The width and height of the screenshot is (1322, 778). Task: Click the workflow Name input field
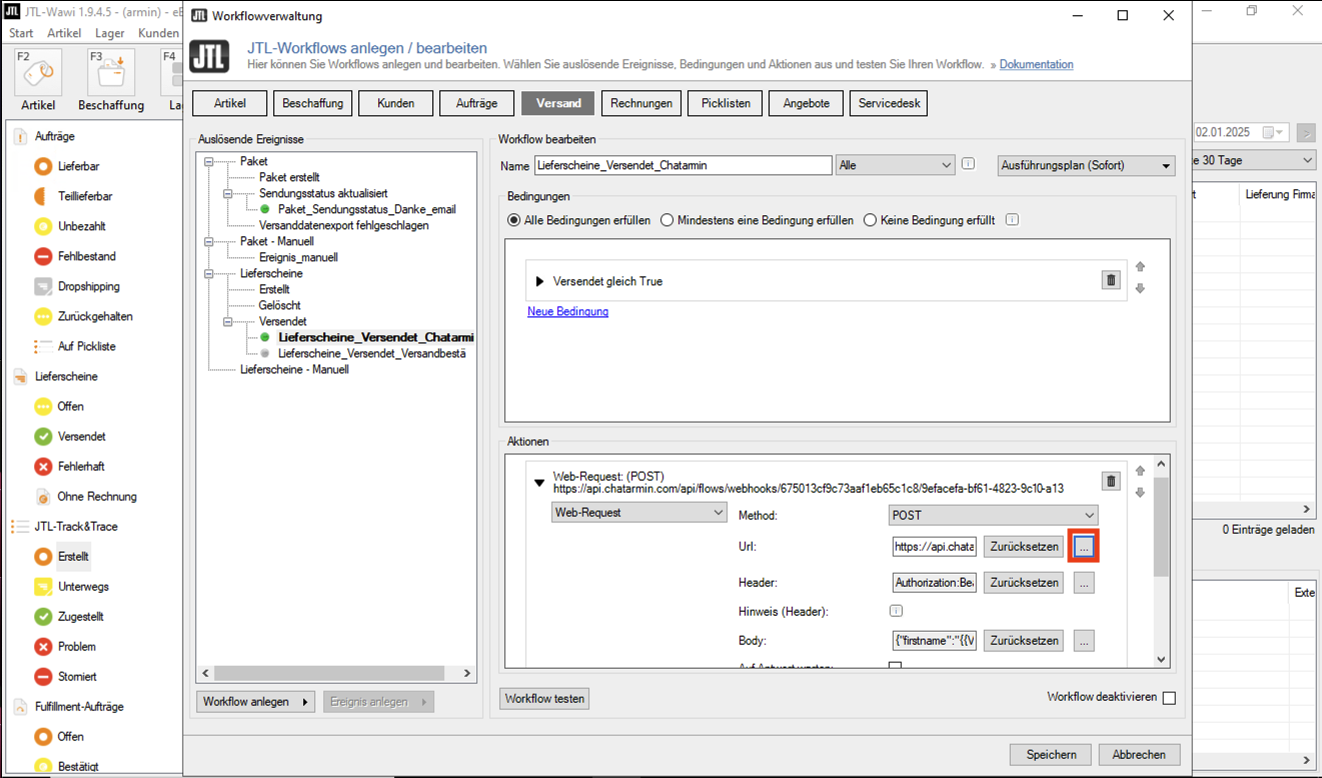(683, 166)
